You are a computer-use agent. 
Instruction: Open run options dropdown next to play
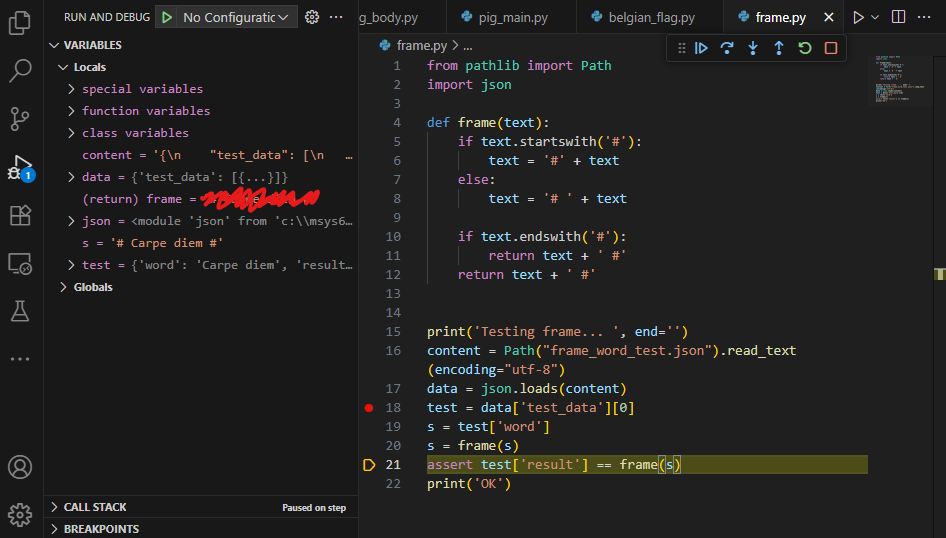pyautogui.click(x=875, y=17)
